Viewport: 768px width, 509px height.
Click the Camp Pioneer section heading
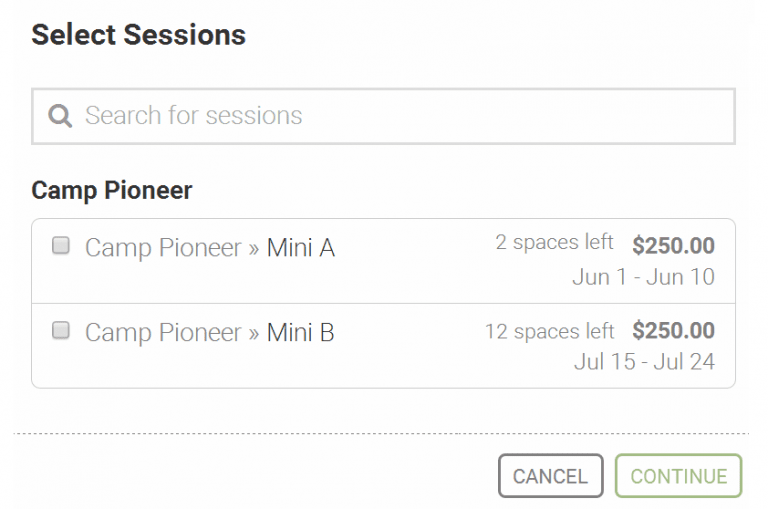(112, 190)
